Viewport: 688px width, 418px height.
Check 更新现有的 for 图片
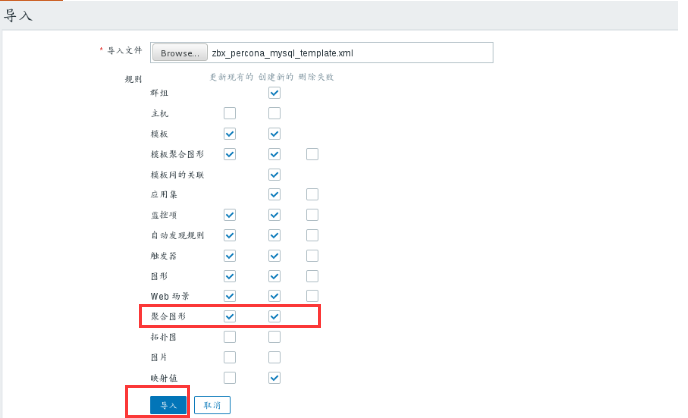point(229,357)
